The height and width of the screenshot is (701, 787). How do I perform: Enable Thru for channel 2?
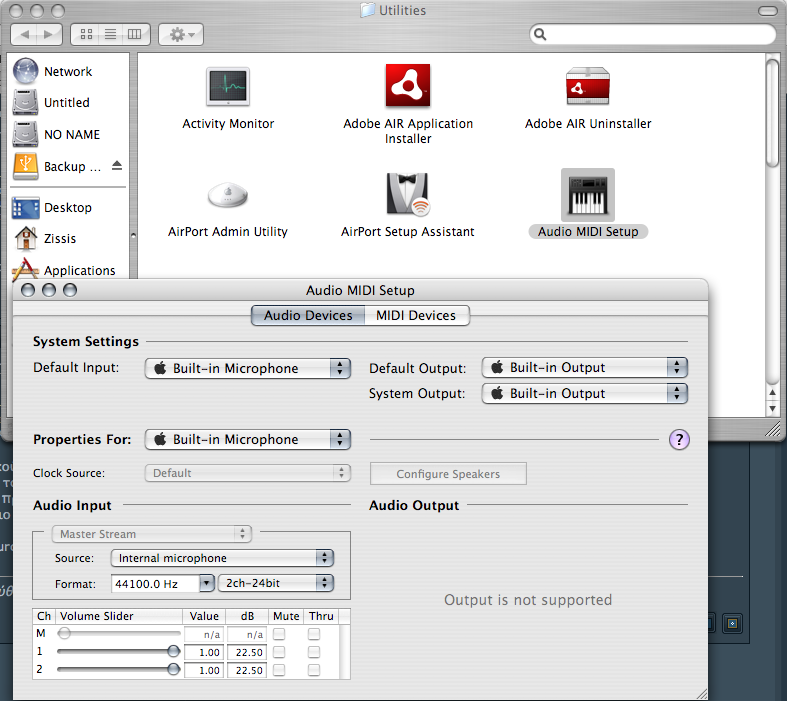click(314, 670)
